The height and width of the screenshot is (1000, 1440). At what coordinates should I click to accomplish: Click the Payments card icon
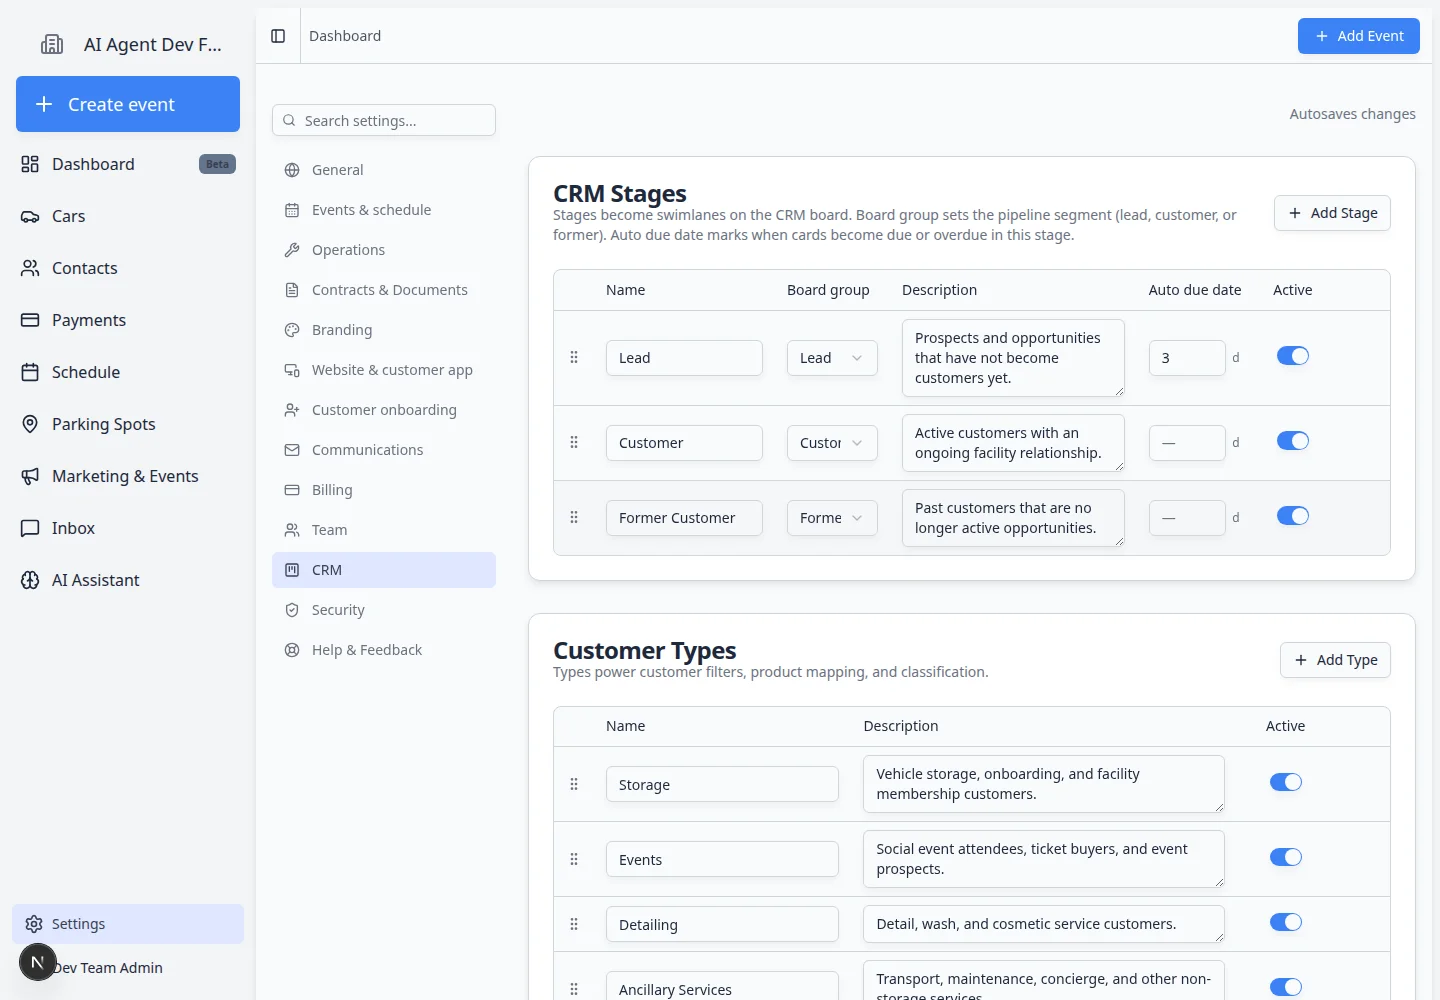(30, 320)
